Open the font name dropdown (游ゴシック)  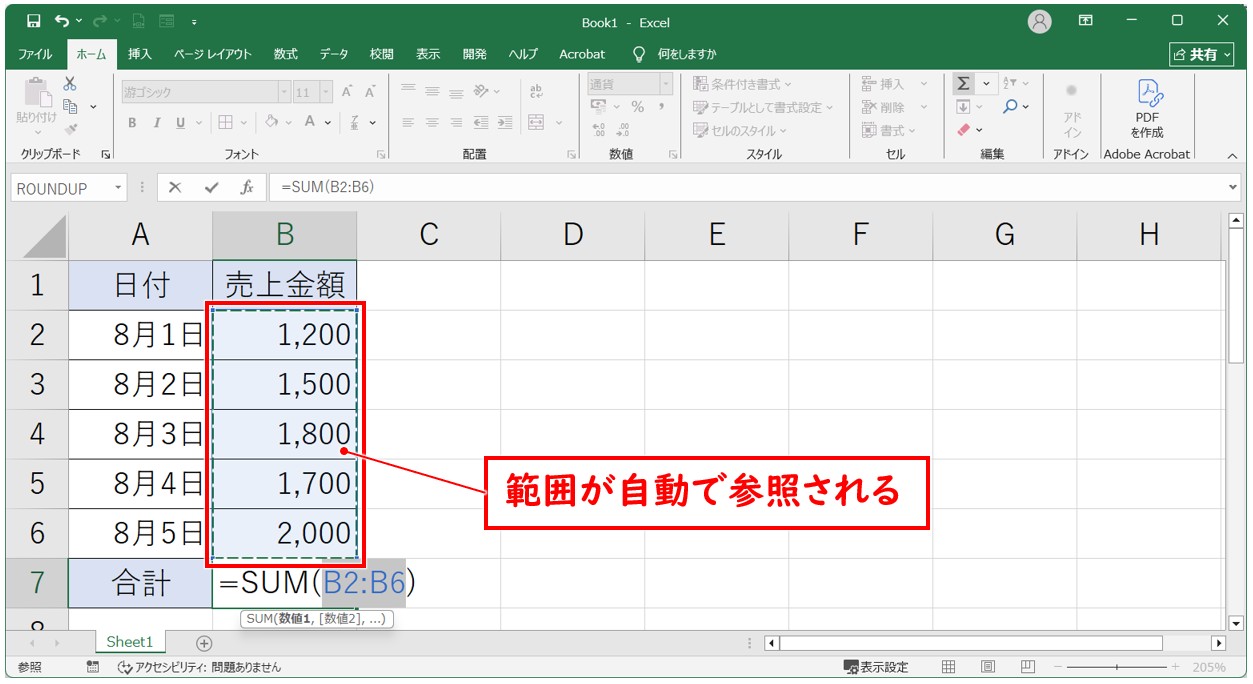(x=283, y=92)
